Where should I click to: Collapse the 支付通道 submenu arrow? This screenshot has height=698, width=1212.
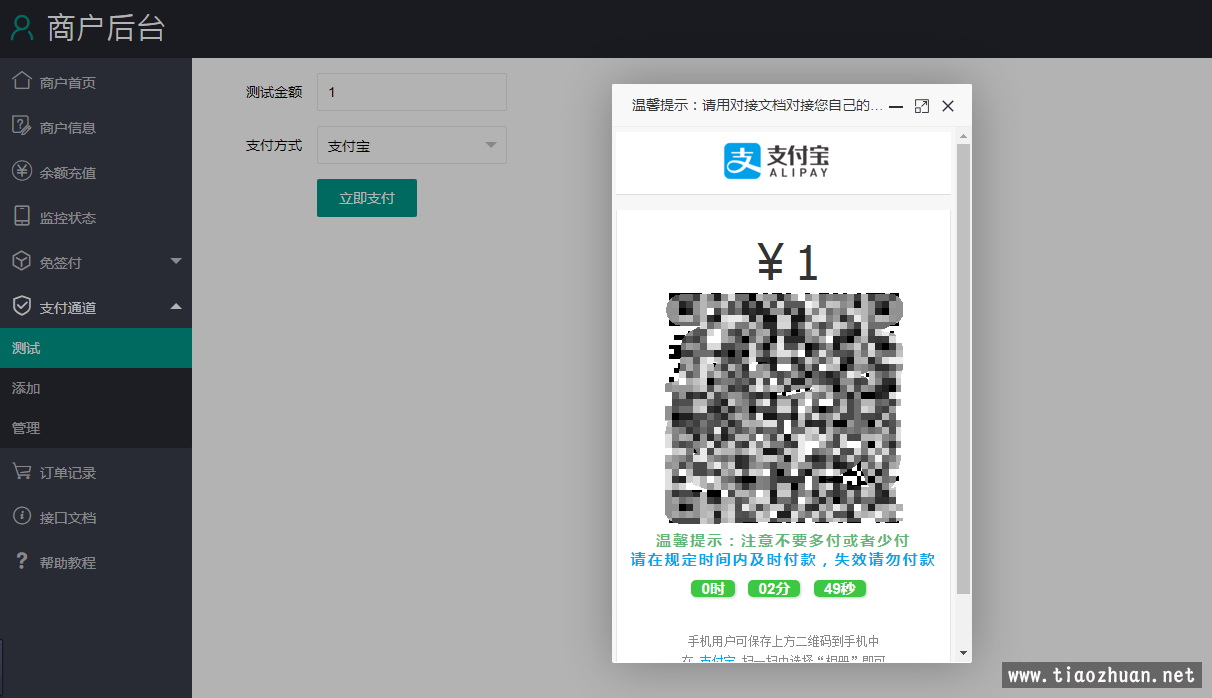[x=176, y=306]
